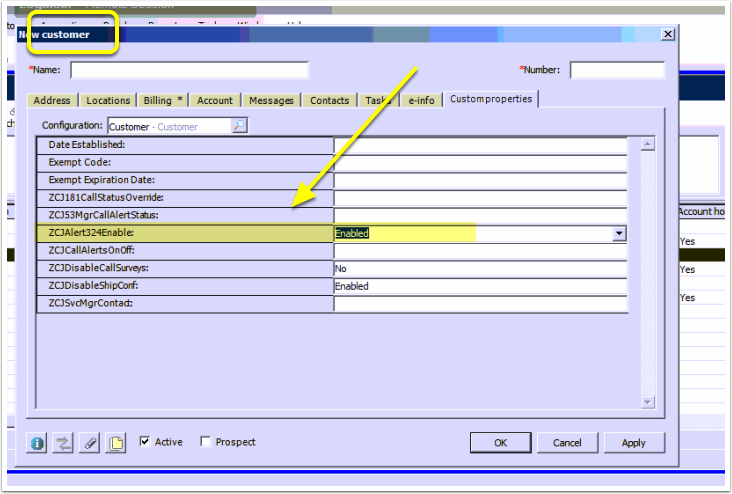
Task: Click the ZCJ53MgrCallAlertStatus value field
Action: pyautogui.click(x=481, y=216)
